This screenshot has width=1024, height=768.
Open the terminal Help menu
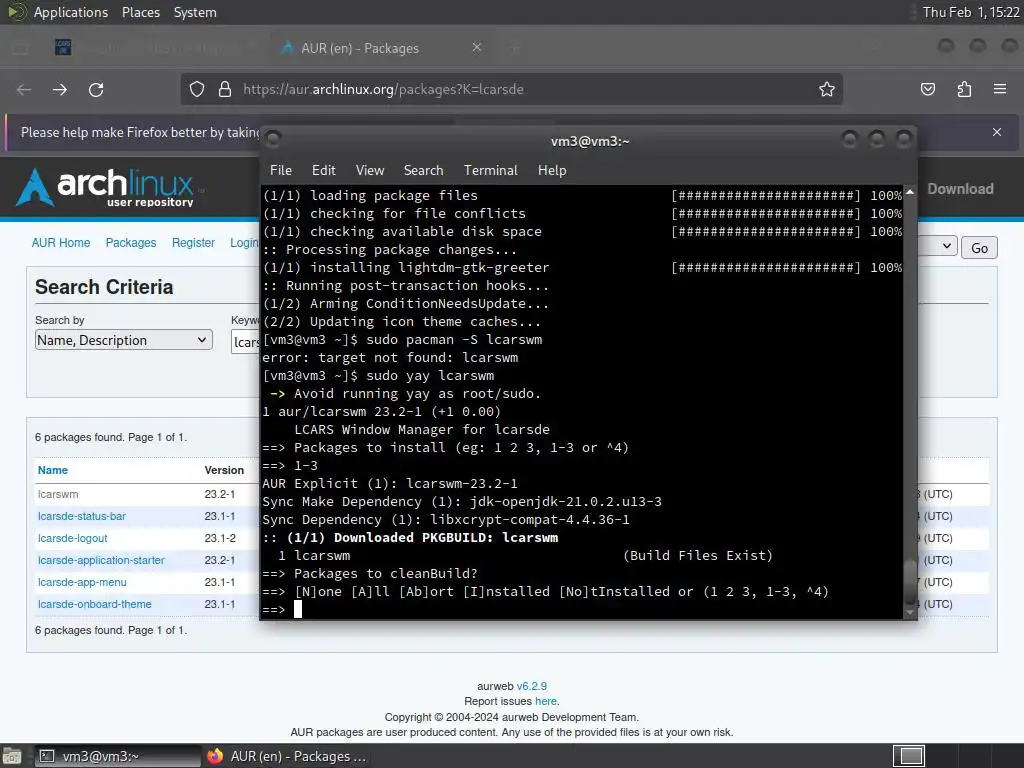tap(552, 170)
